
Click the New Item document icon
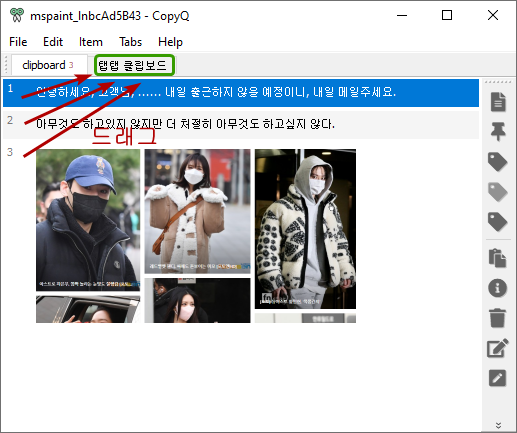click(x=498, y=102)
